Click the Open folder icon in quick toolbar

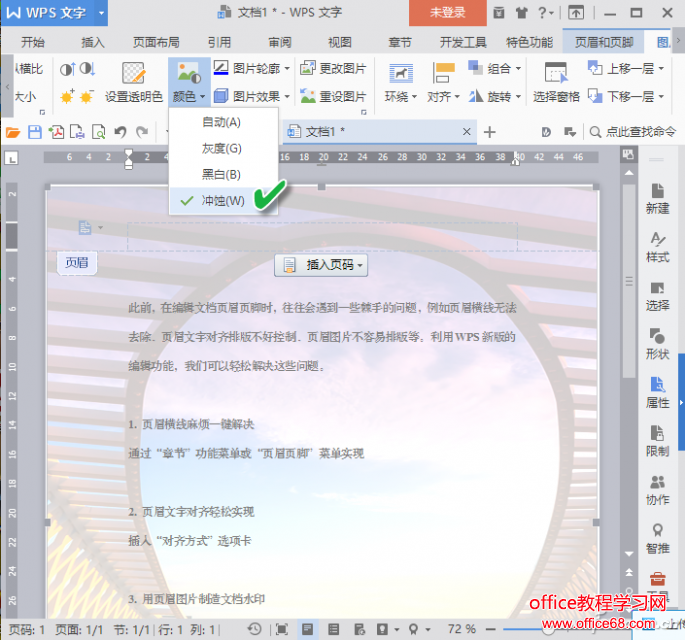tap(13, 132)
